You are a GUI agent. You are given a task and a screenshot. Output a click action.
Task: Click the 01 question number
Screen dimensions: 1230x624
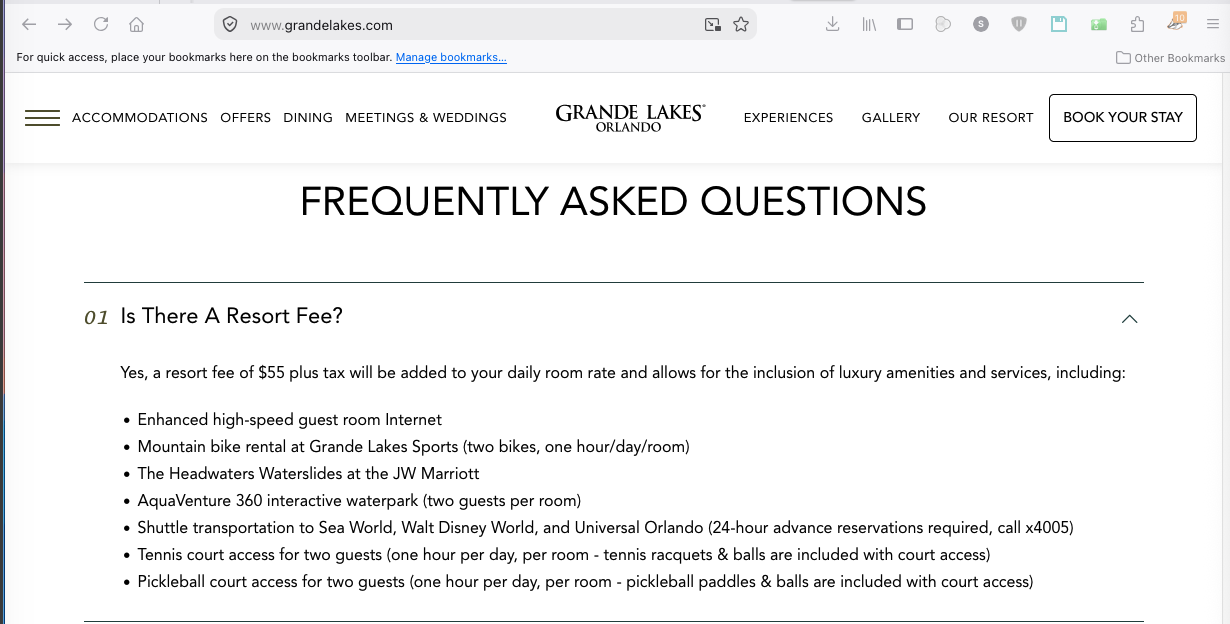click(96, 318)
